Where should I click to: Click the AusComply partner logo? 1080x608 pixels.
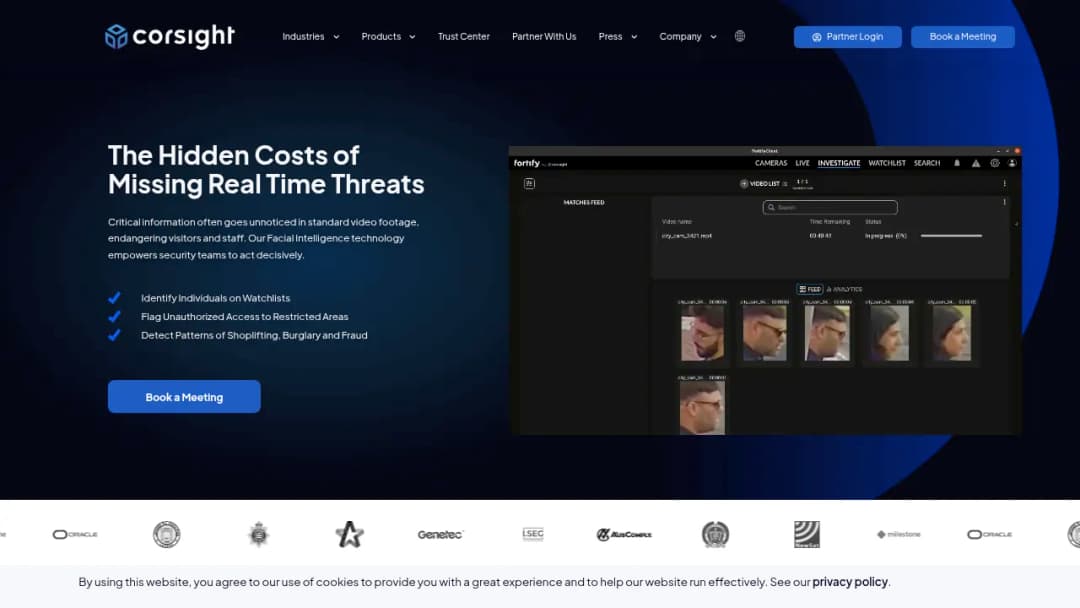[624, 534]
